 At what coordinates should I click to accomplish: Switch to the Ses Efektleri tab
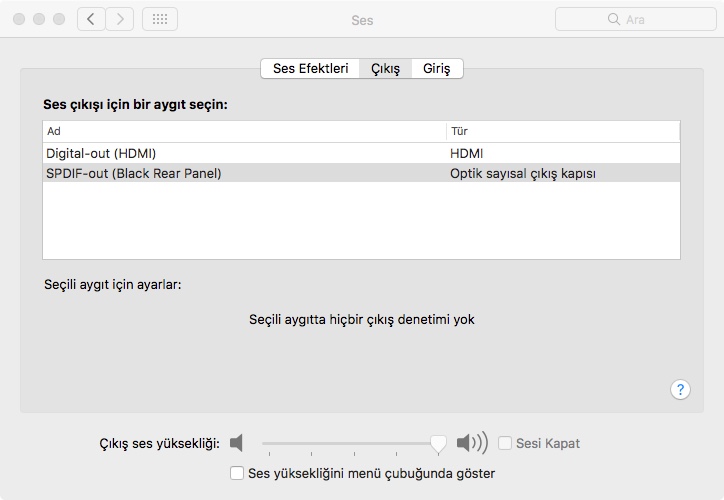point(310,68)
